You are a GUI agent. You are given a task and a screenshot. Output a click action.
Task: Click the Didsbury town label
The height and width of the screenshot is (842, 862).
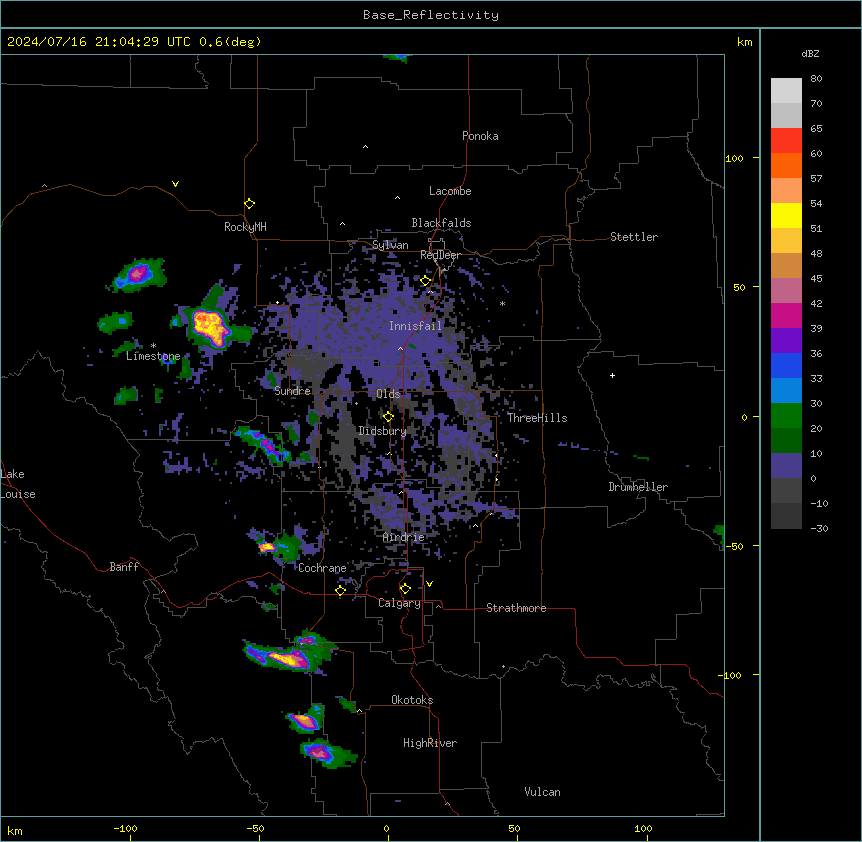click(x=383, y=431)
